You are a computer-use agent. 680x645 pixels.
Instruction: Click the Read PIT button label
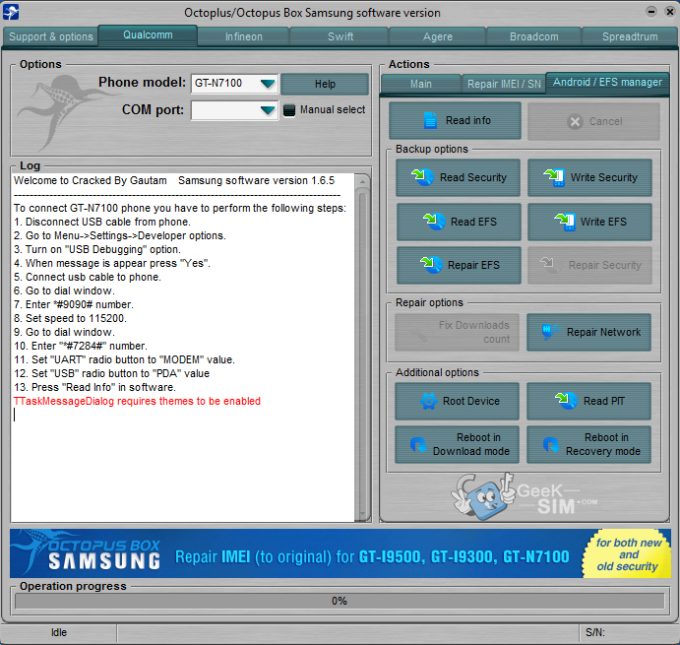[x=604, y=401]
